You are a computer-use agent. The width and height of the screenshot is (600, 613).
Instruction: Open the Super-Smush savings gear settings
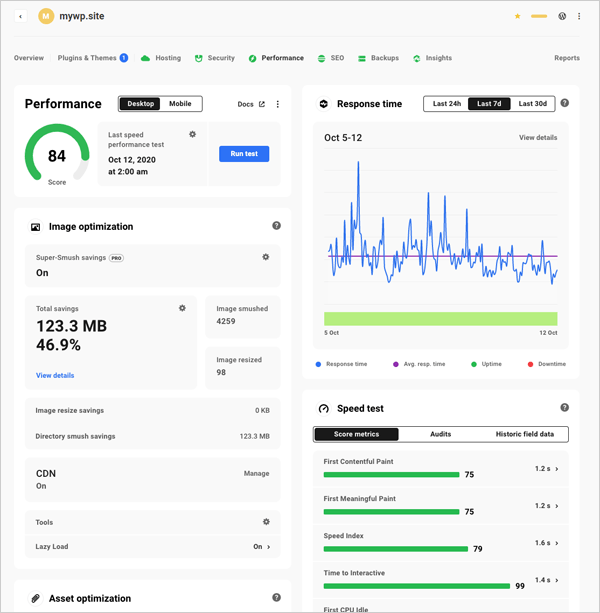[266, 257]
